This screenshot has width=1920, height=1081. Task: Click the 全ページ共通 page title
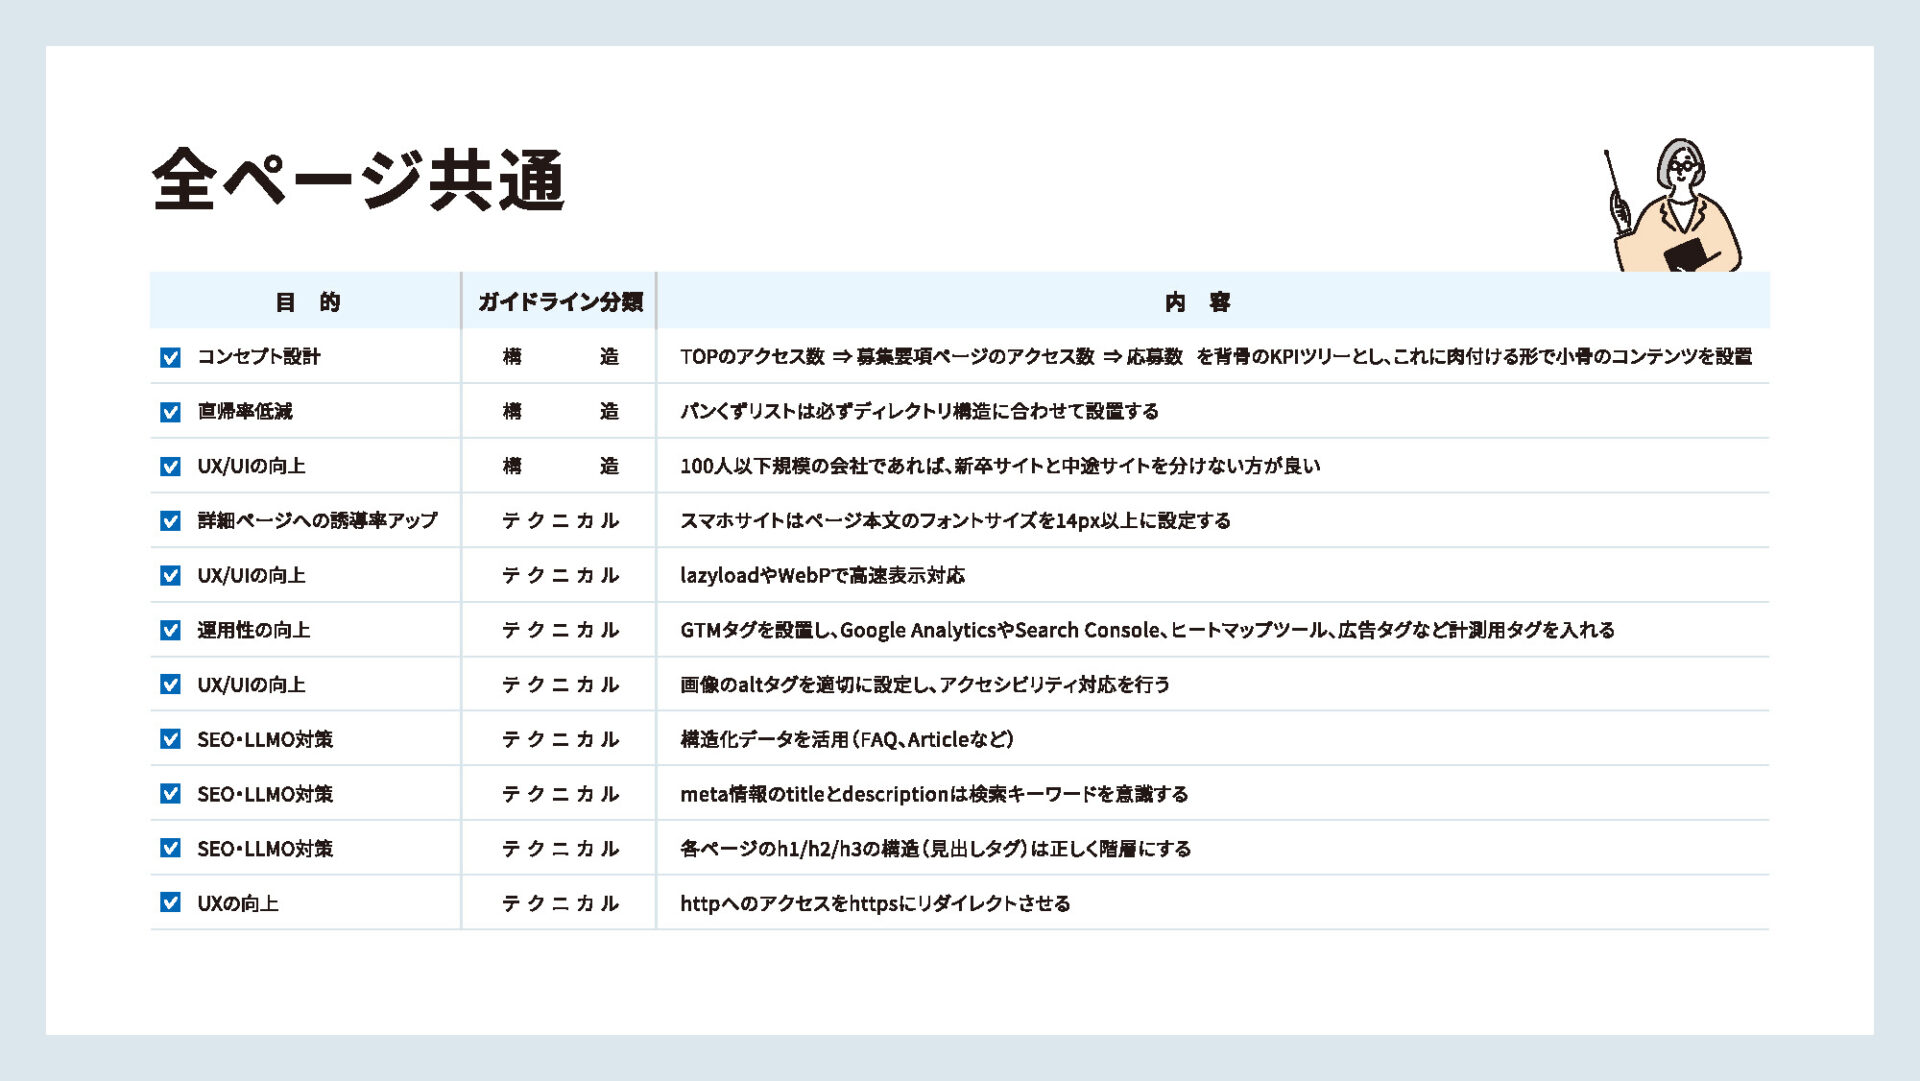pyautogui.click(x=358, y=180)
